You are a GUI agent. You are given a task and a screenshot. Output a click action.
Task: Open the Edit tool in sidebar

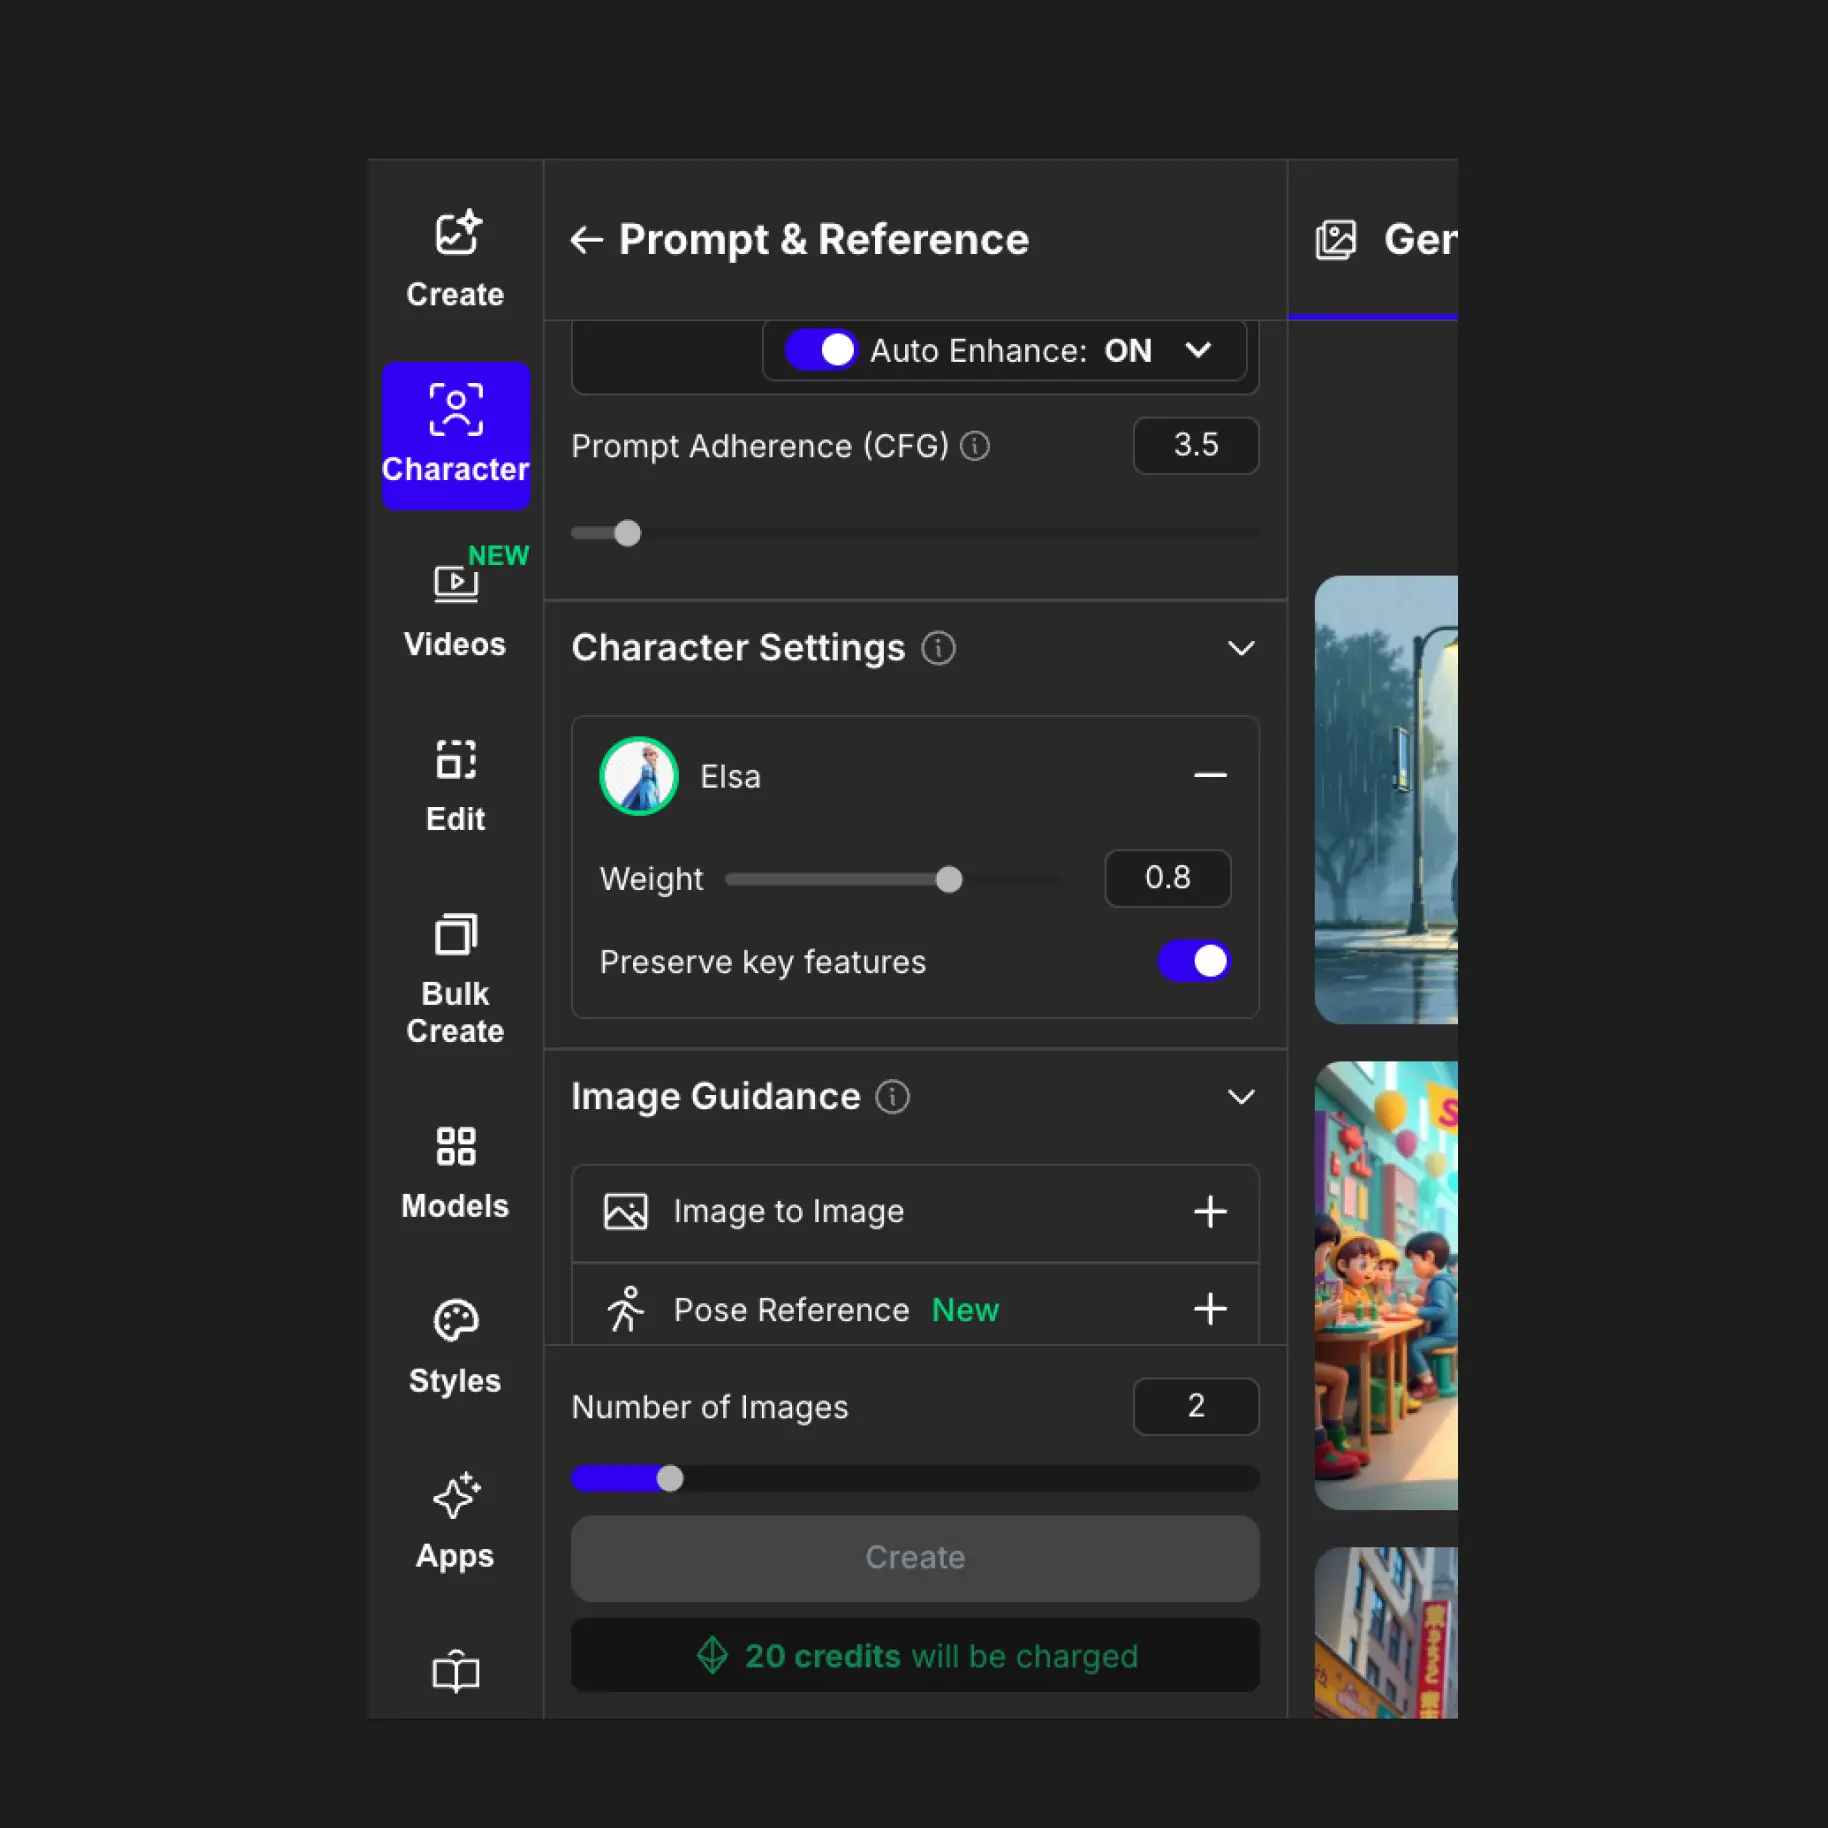455,786
